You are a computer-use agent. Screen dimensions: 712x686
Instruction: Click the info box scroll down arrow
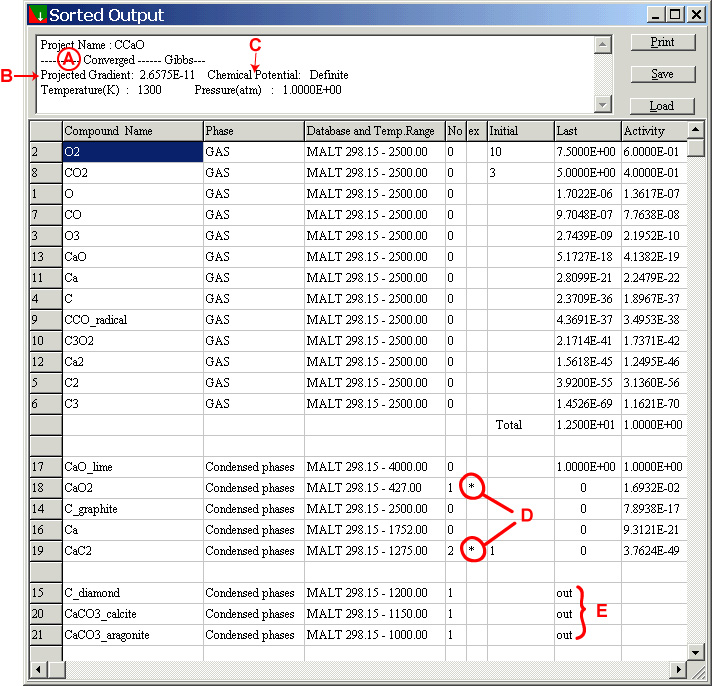[602, 105]
